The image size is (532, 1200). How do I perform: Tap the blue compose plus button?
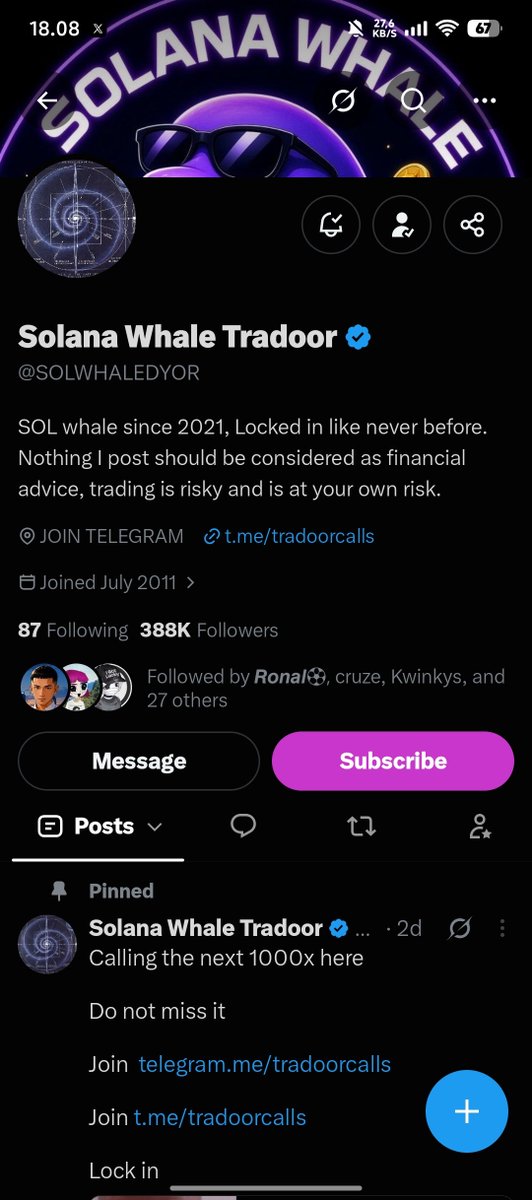click(467, 1111)
